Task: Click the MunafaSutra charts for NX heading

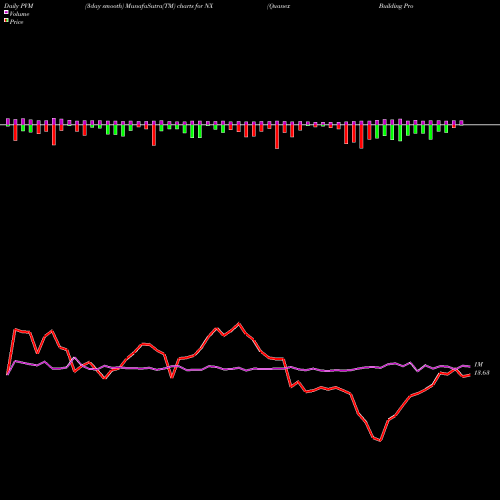Action: pyautogui.click(x=149, y=6)
